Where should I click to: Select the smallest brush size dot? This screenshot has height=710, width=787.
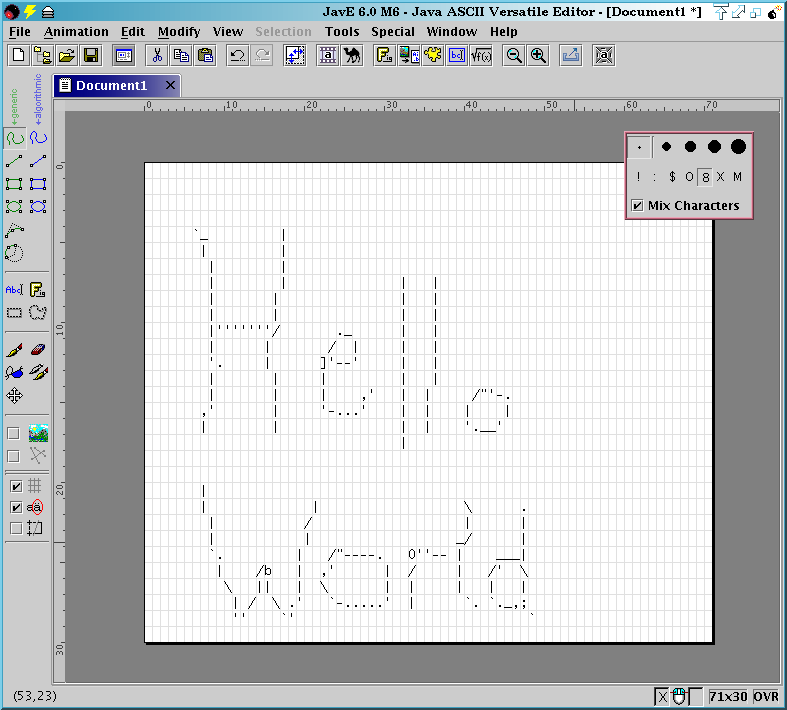[639, 147]
